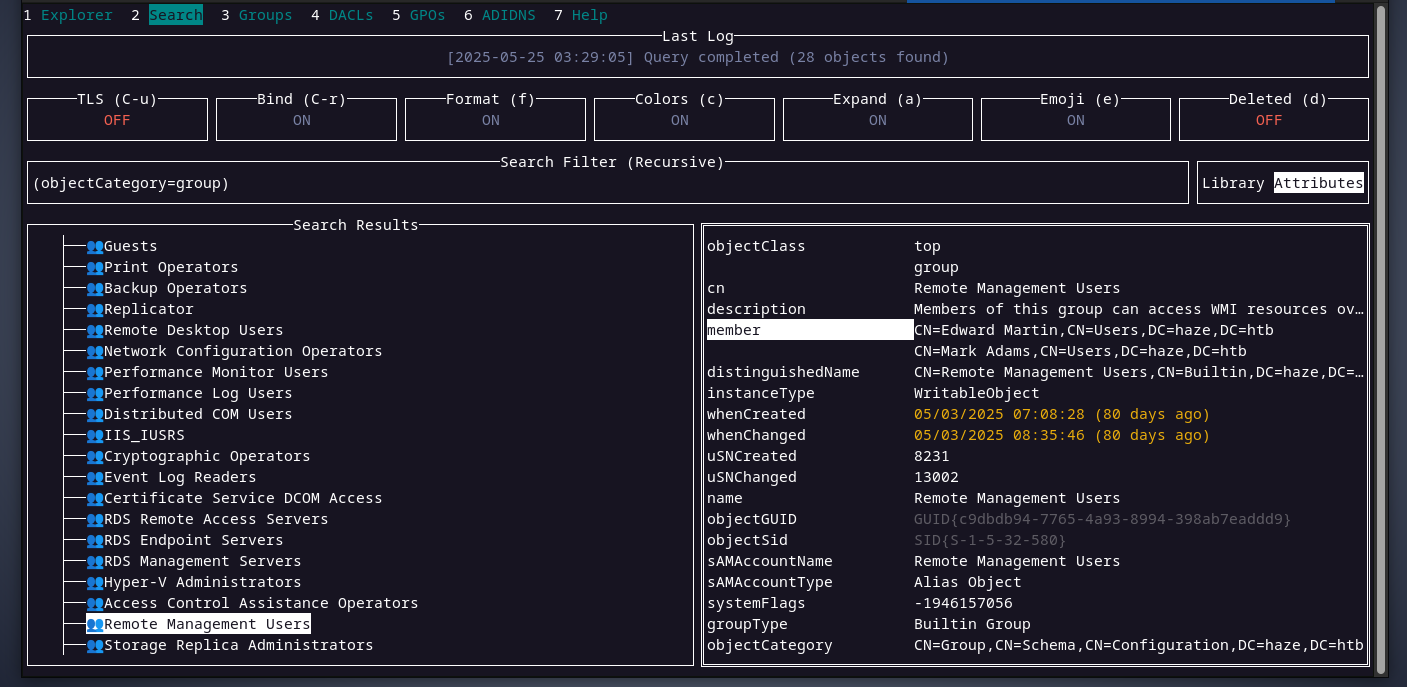
Task: Enable the Deleted objects toggle
Action: 1268,120
